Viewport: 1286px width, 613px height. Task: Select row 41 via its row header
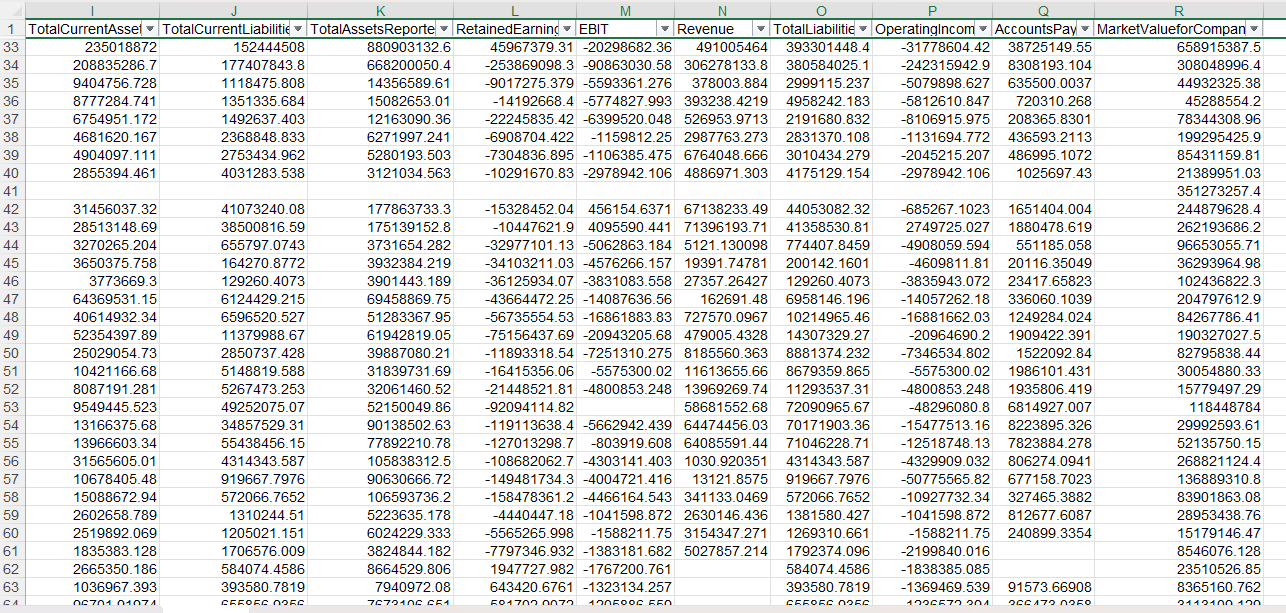click(x=12, y=190)
